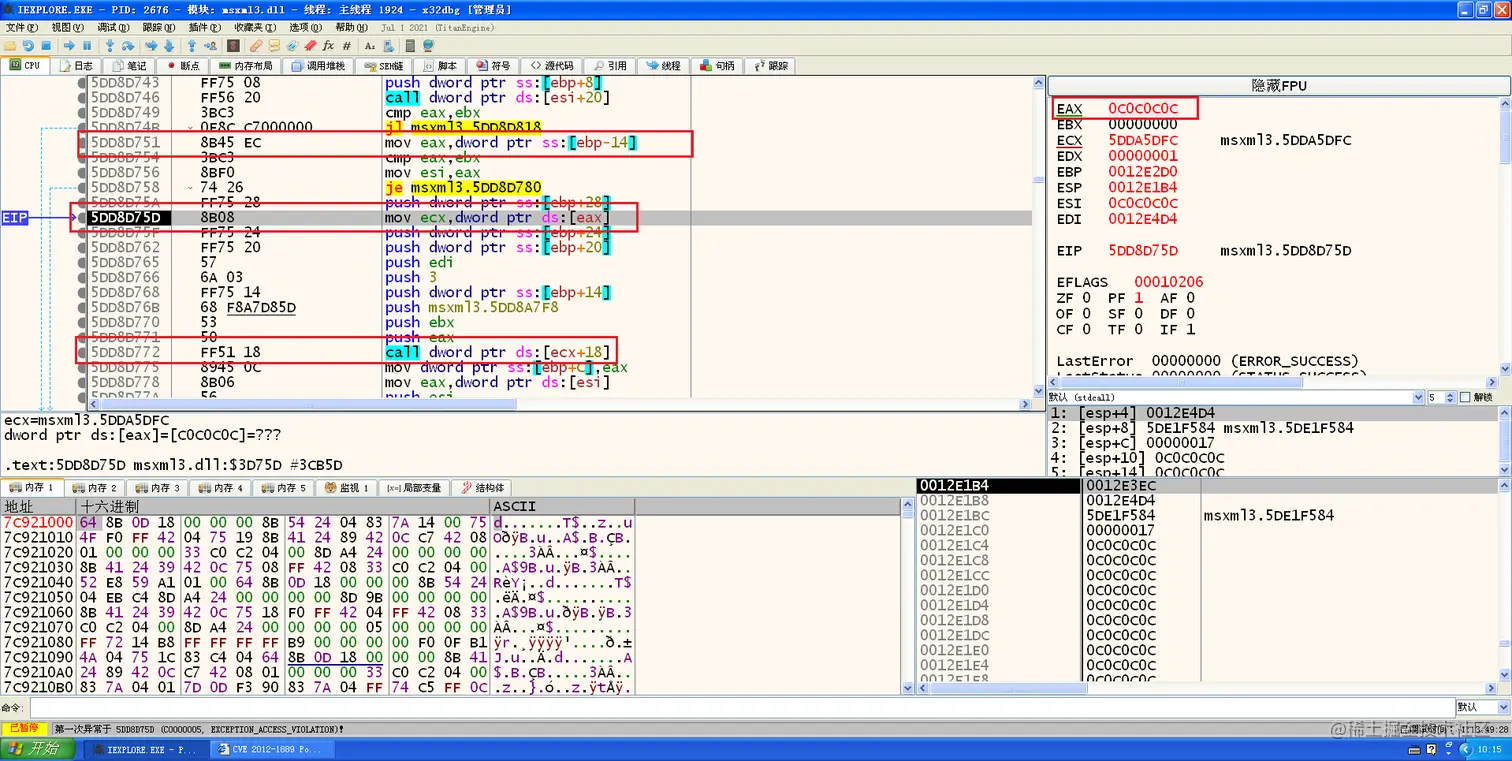Select the call dword ptr ds:[ecx+18] instruction
Viewport: 1512px width, 761px height.
(496, 352)
